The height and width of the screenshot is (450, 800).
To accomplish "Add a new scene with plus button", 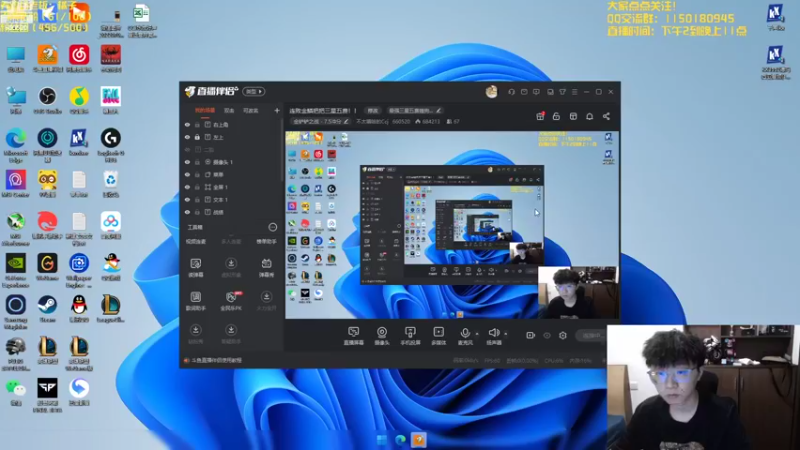I will [277, 110].
